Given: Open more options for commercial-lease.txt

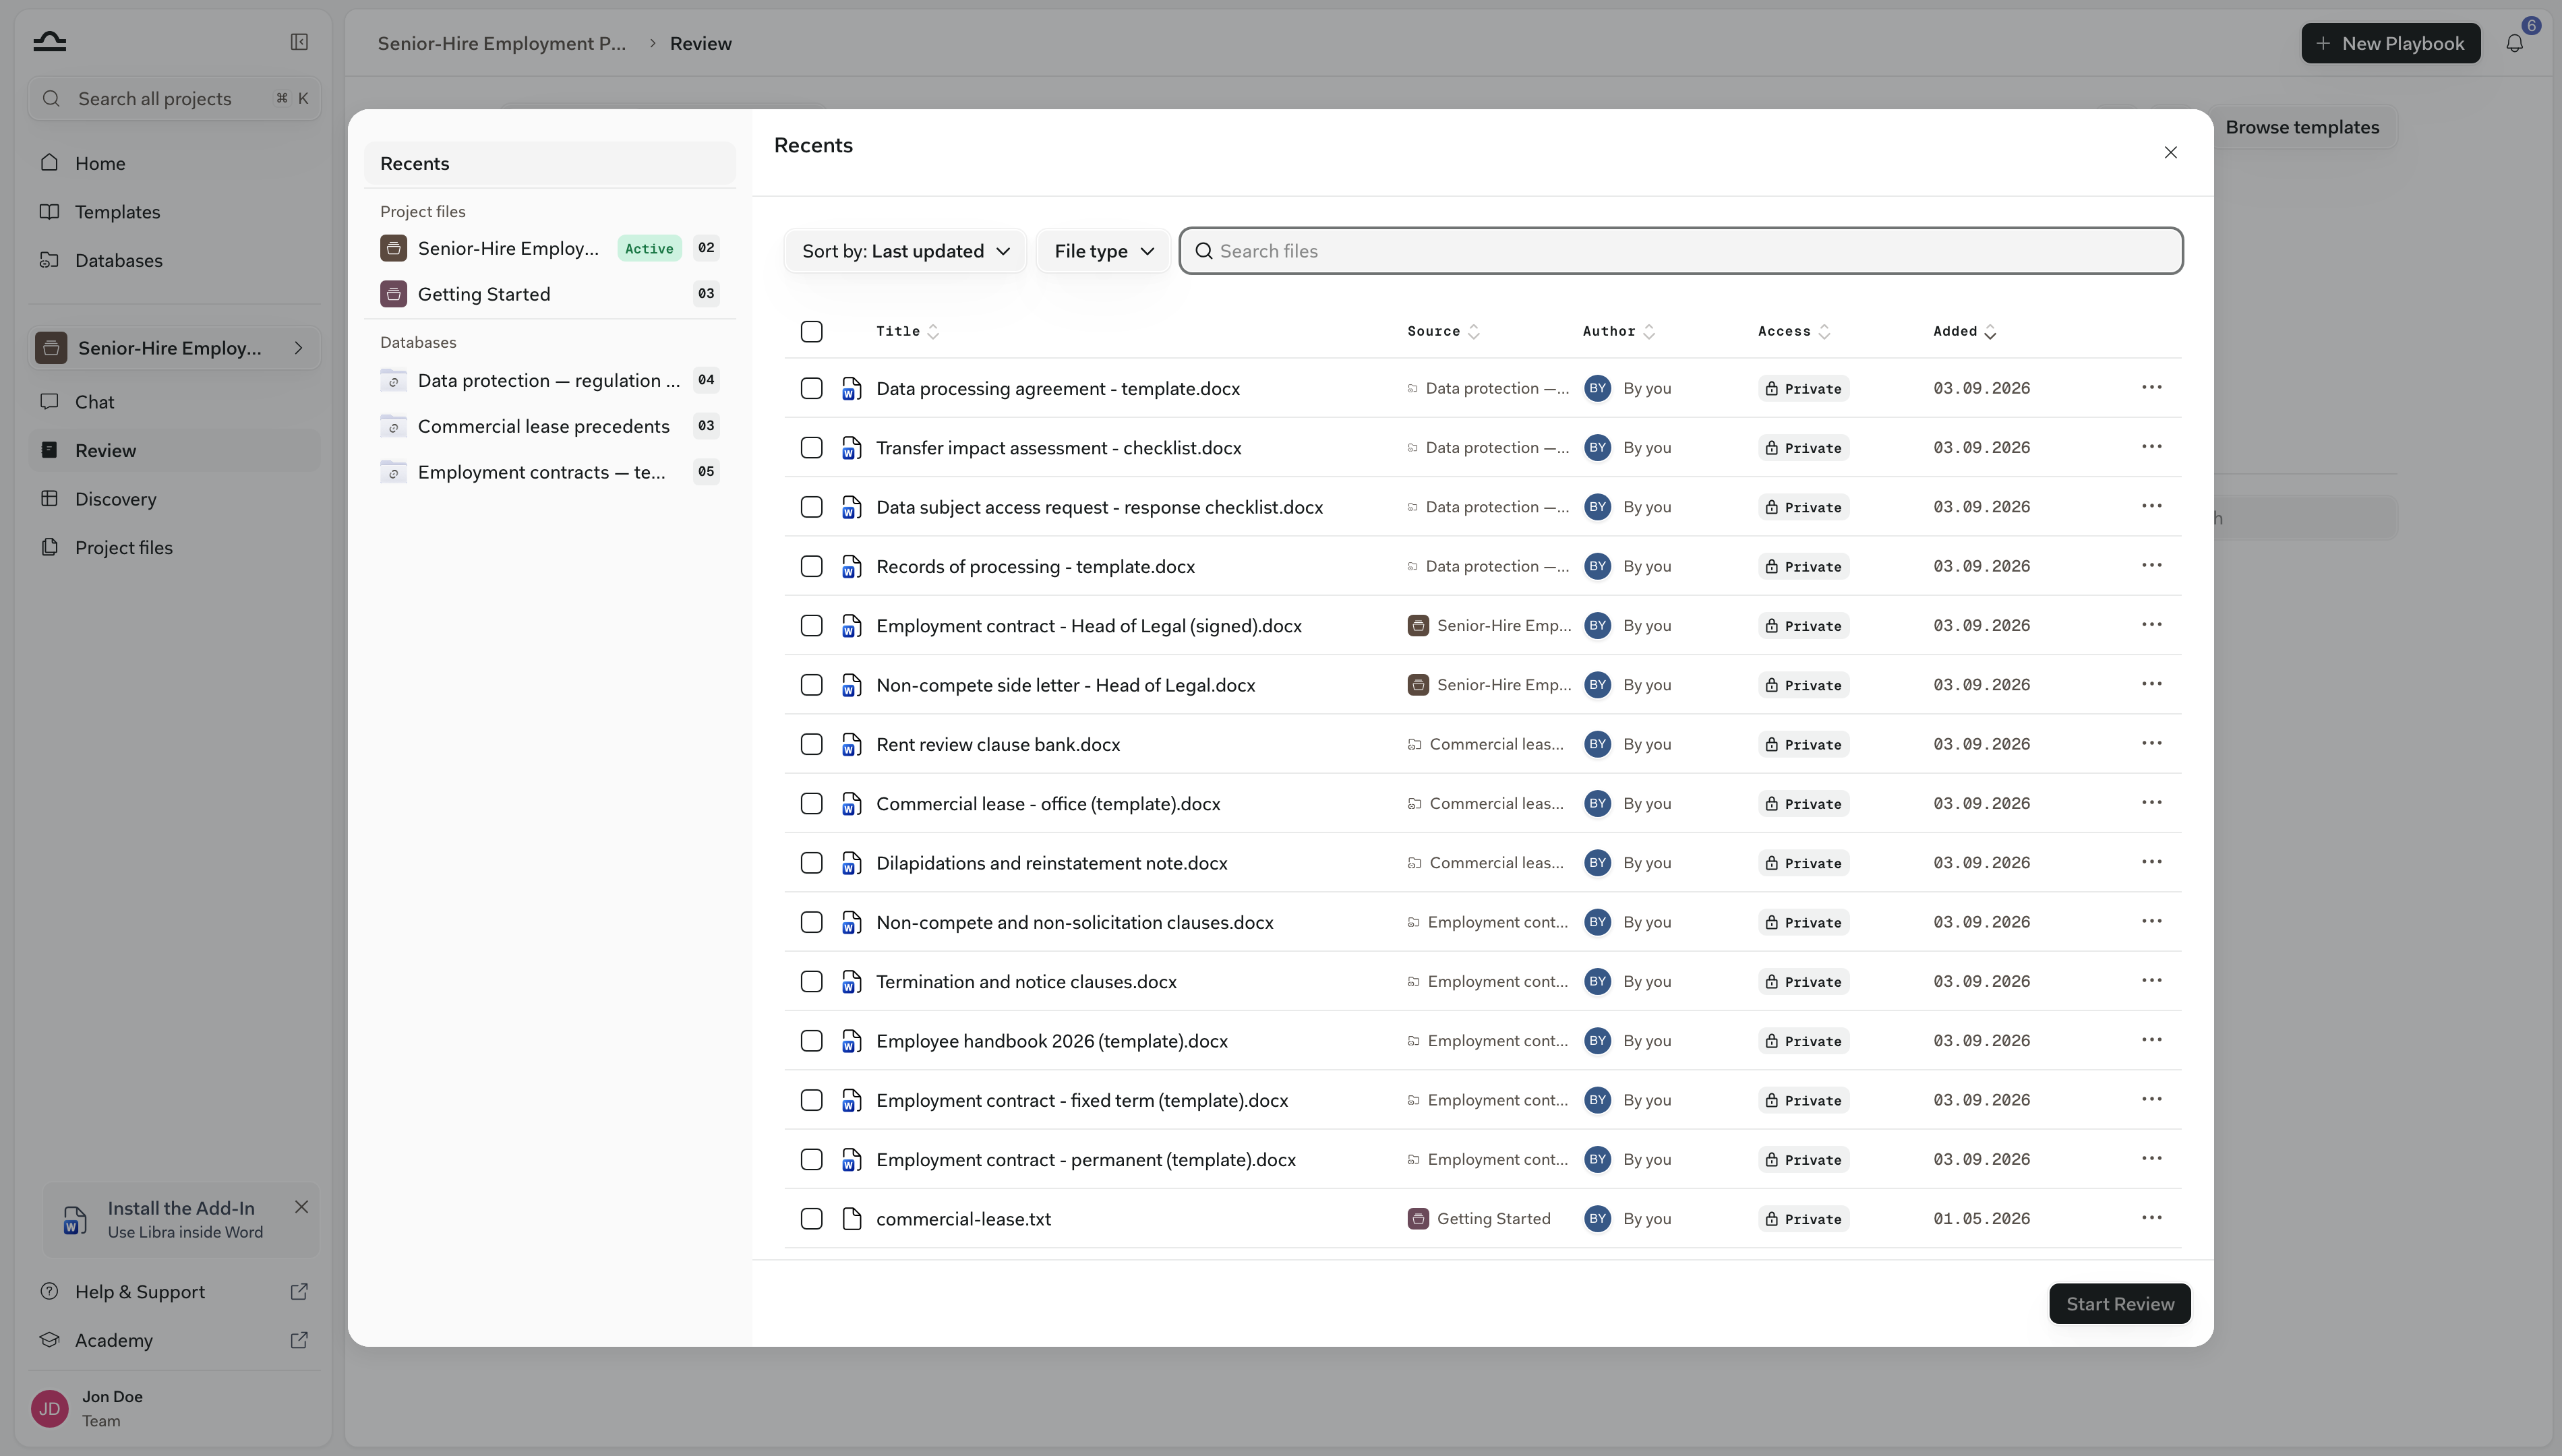Looking at the screenshot, I should click(2152, 1218).
